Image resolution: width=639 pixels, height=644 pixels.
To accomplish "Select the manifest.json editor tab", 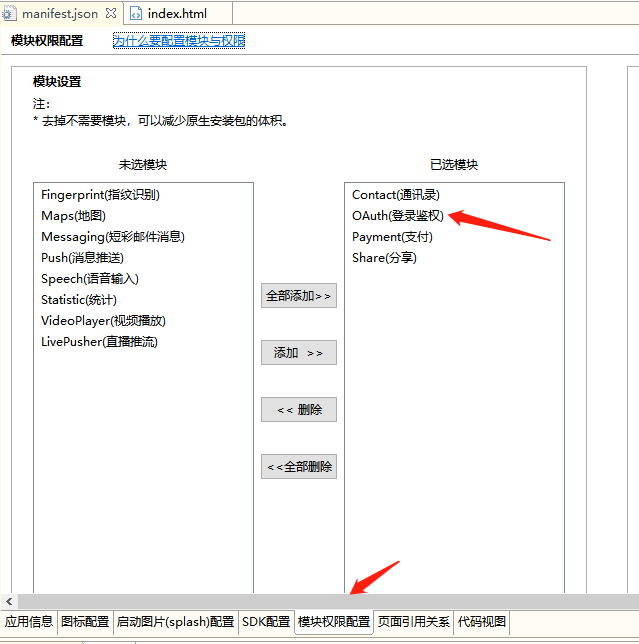I will 60,14.
